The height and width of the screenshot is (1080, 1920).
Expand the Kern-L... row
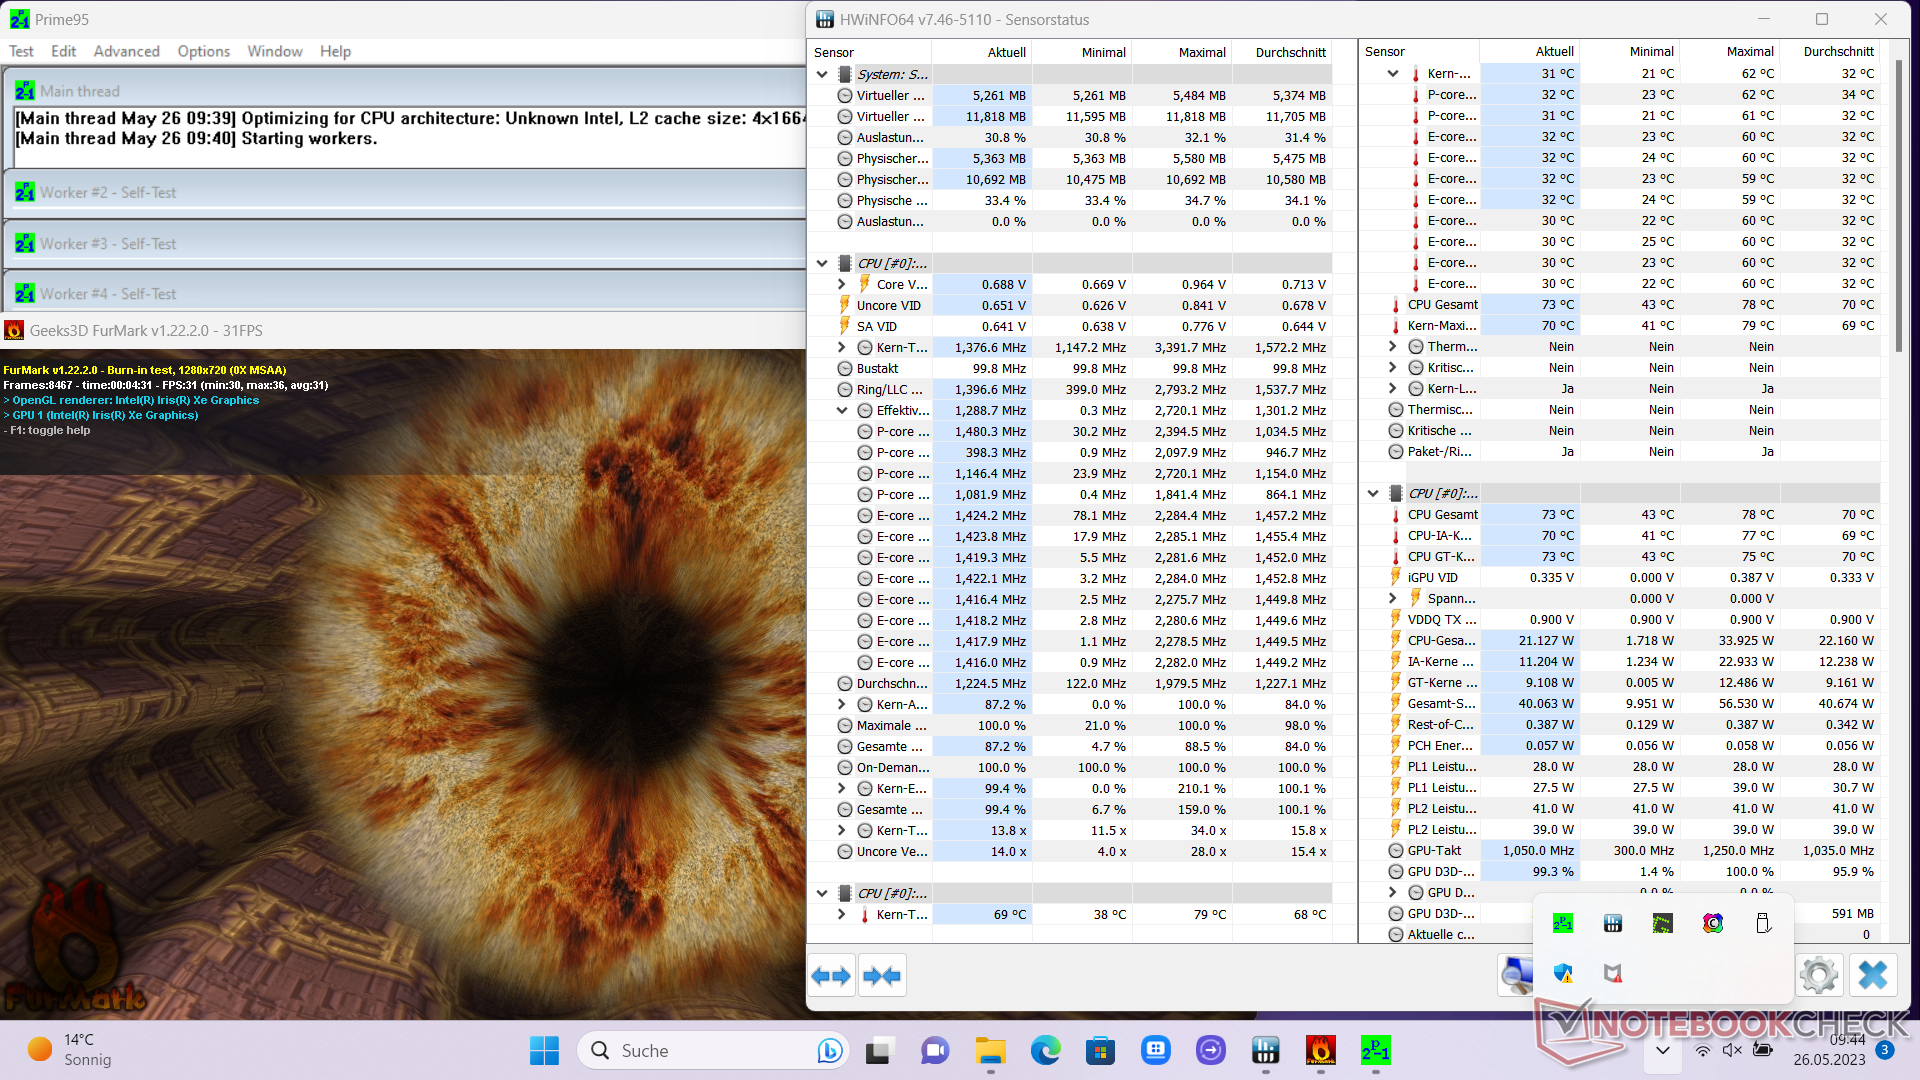[1393, 388]
